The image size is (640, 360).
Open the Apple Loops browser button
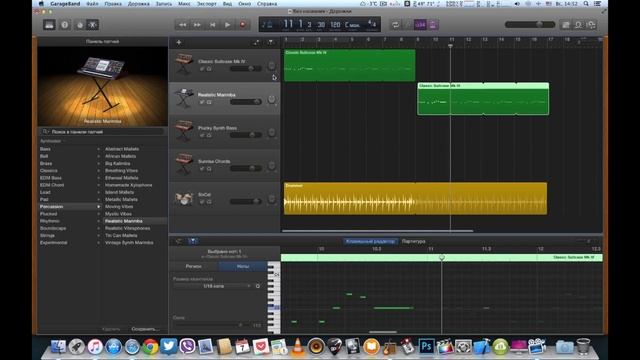tap(578, 25)
